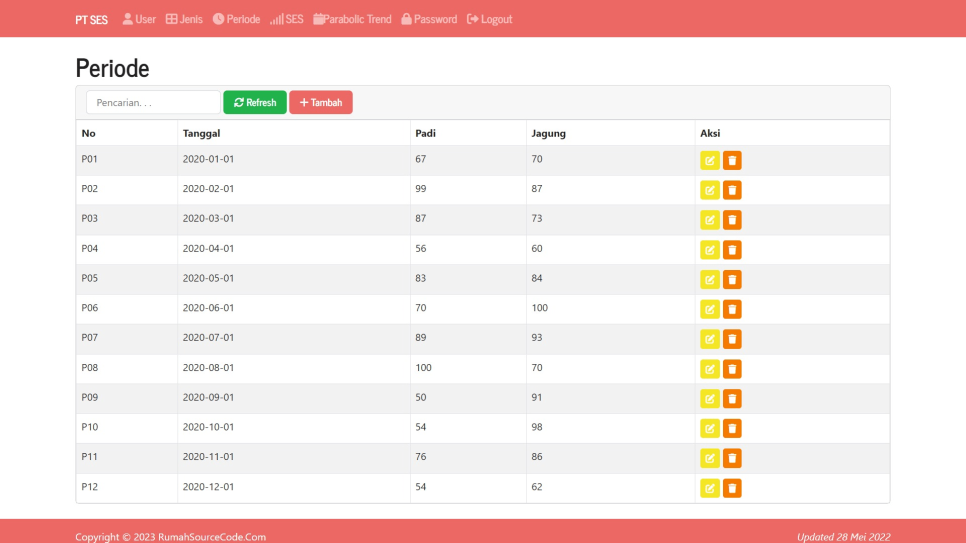Log out via the Logout link
Screen dimensions: 966x543
(x=489, y=19)
